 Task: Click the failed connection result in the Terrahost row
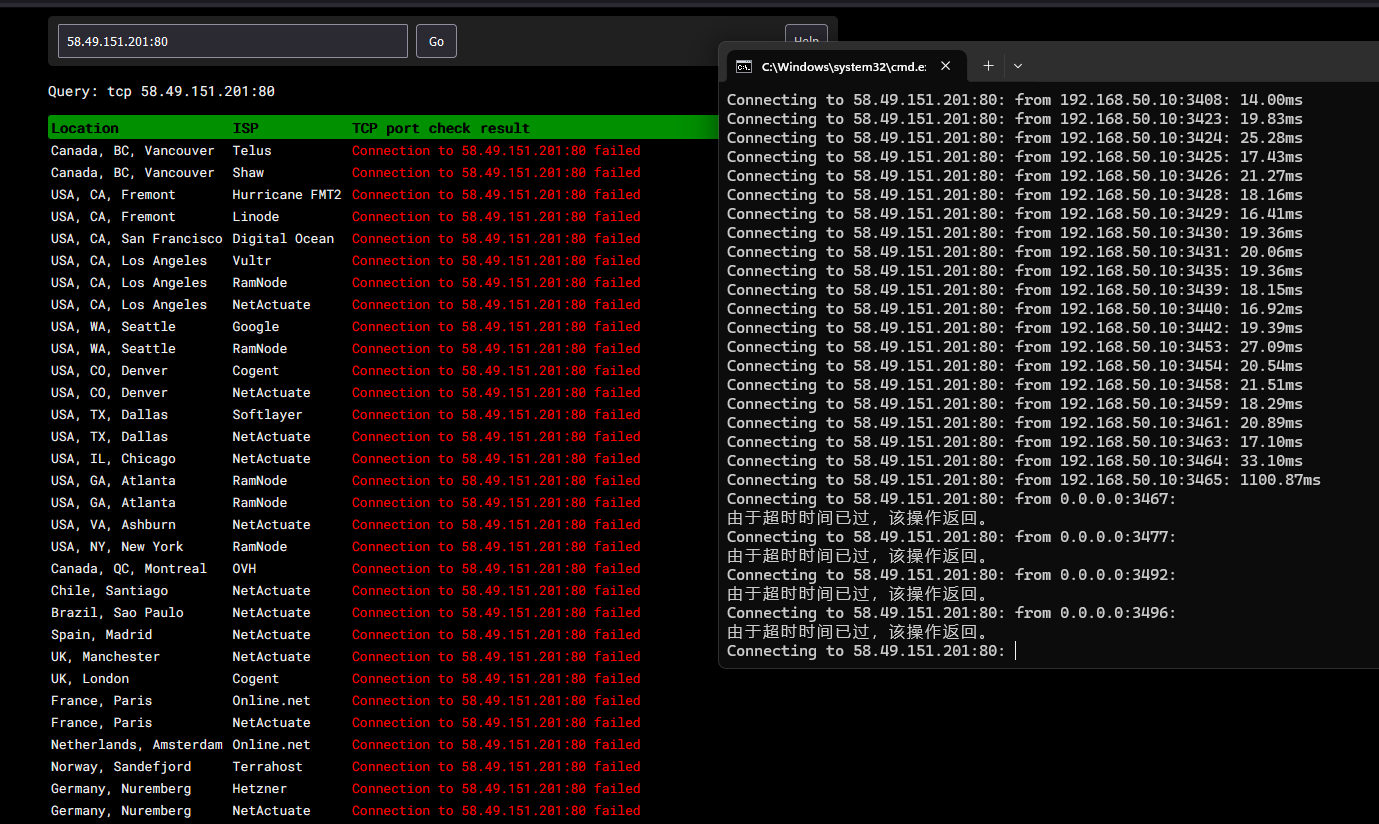pos(496,767)
